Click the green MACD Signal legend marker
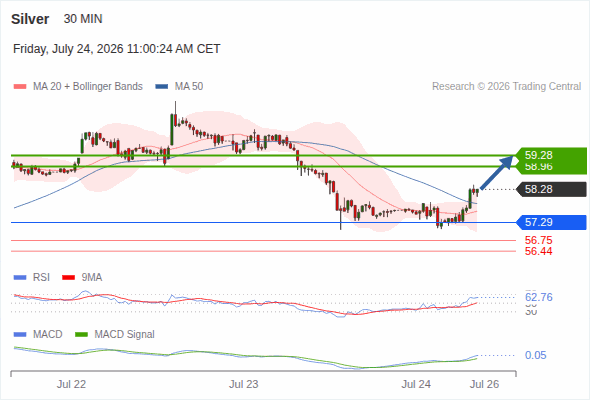The width and height of the screenshot is (590, 400). [x=82, y=335]
